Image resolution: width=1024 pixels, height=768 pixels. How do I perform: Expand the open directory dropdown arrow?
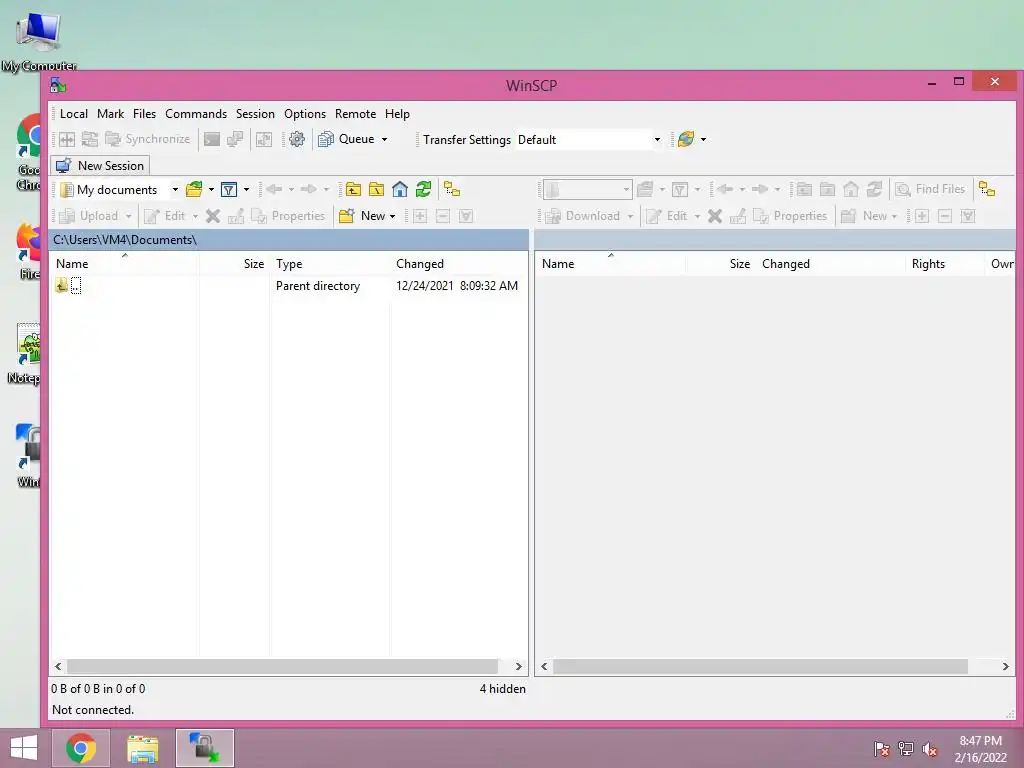tap(211, 189)
